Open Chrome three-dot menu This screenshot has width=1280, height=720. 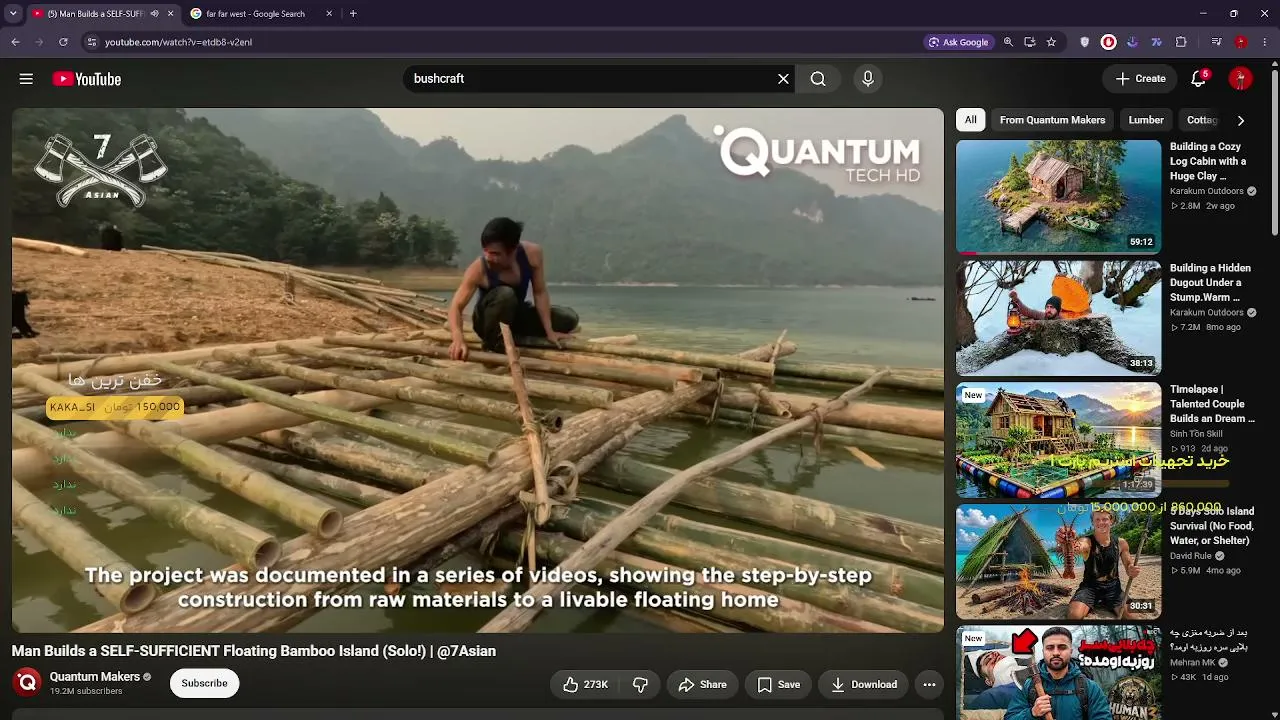click(1265, 42)
